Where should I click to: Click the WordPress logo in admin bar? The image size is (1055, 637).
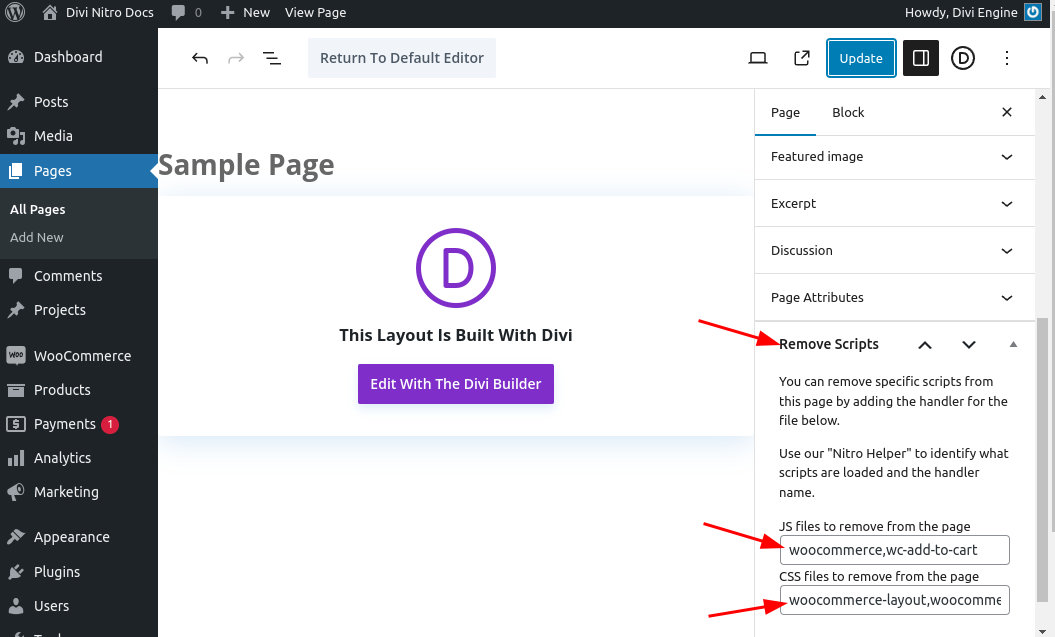[16, 12]
